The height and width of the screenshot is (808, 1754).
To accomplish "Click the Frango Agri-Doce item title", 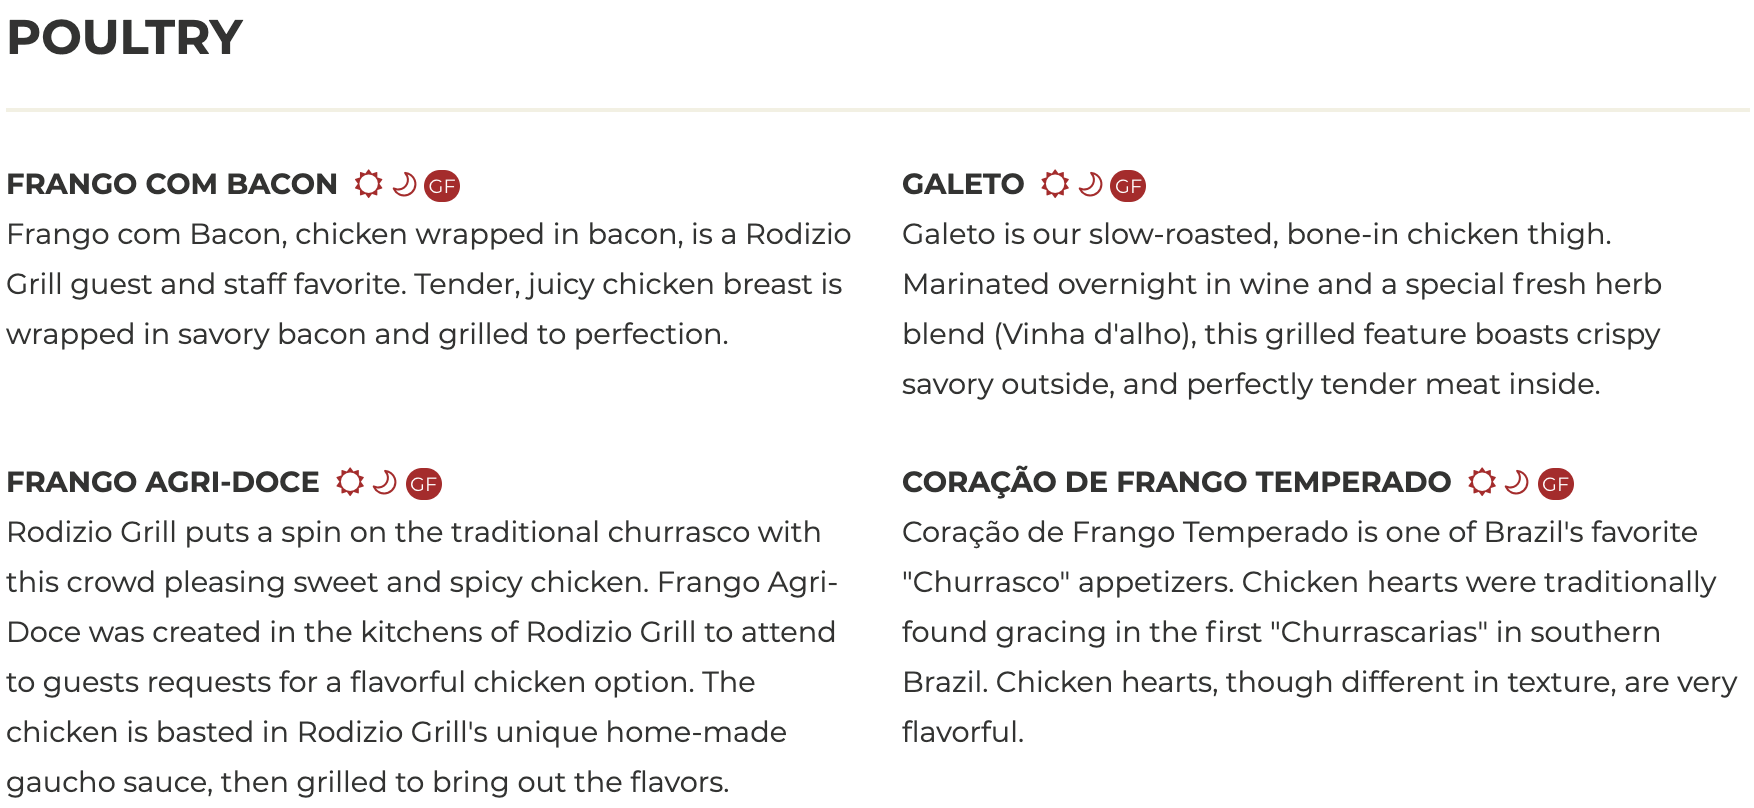I will [163, 482].
